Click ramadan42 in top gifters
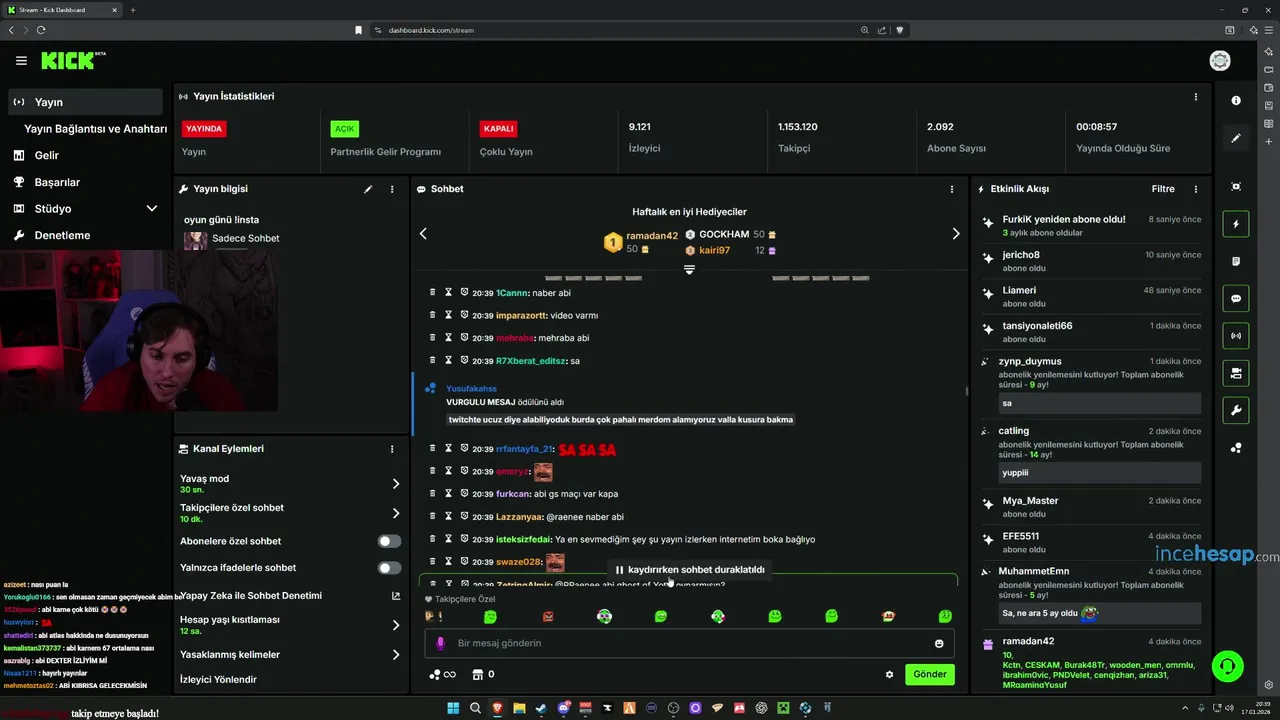Screen dimensions: 1280x720 (652, 236)
